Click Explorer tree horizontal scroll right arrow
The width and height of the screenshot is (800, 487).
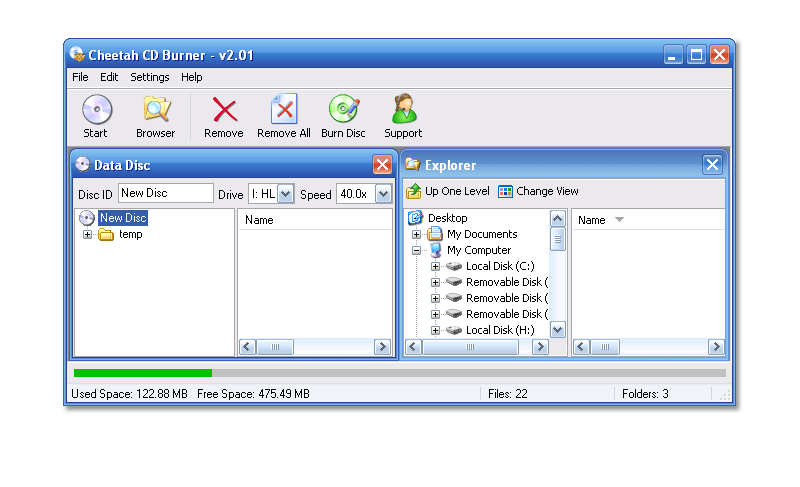tap(540, 347)
